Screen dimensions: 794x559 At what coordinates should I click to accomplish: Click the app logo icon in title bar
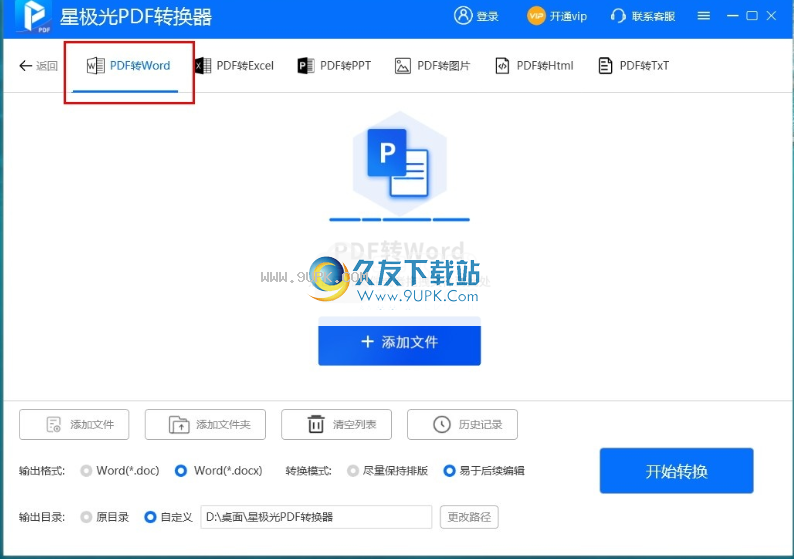(x=33, y=17)
